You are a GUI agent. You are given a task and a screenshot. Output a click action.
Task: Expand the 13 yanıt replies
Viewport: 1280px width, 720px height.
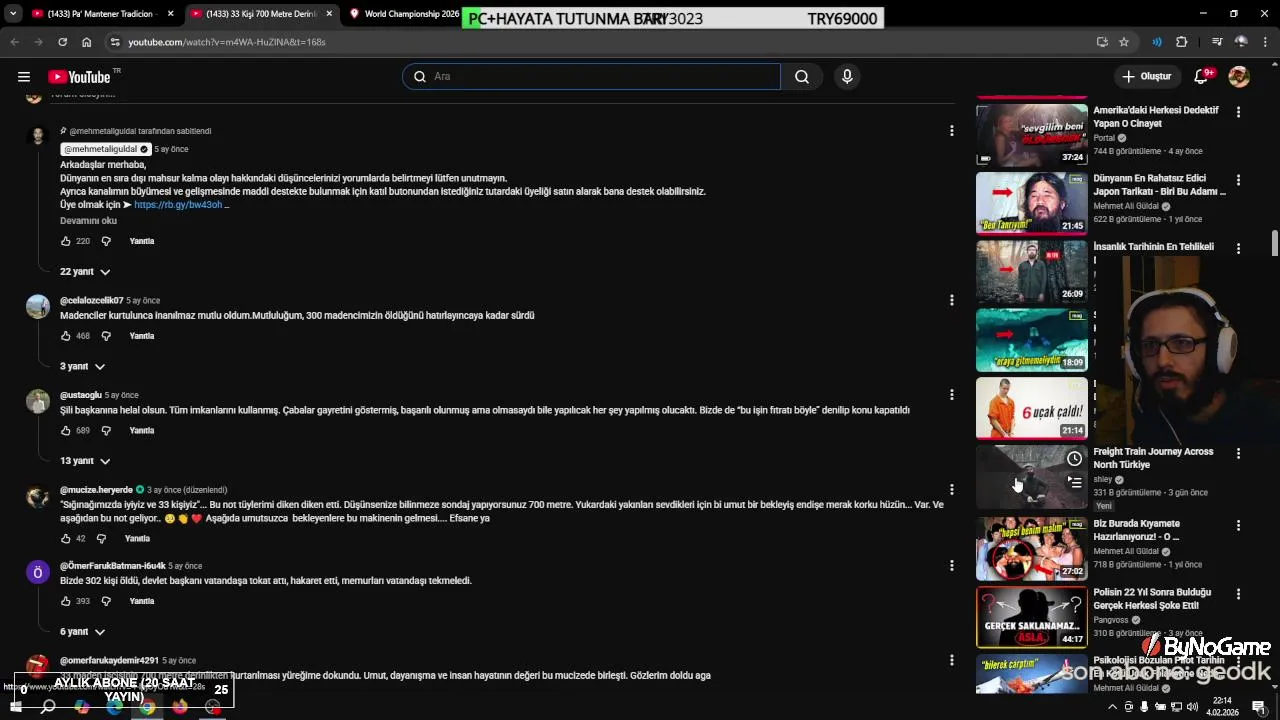85,461
